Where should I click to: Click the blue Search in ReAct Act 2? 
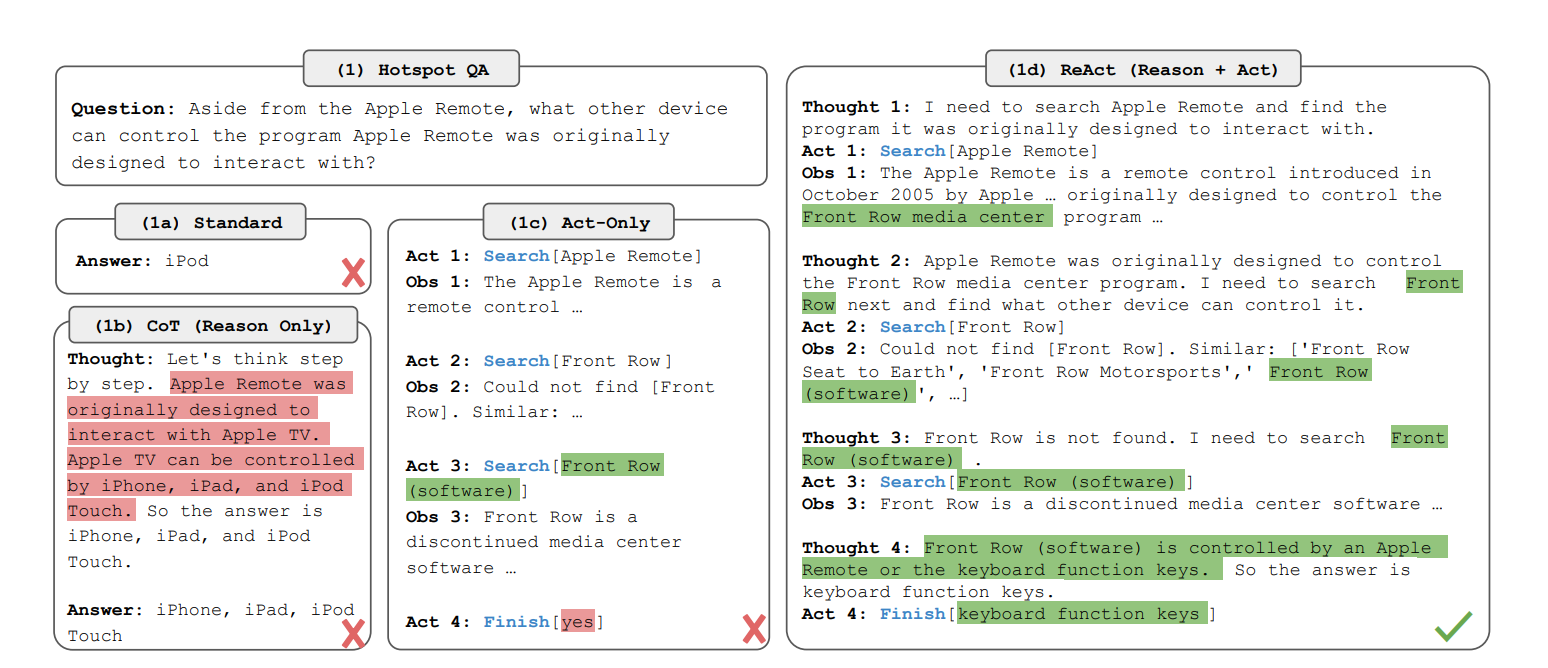[x=912, y=327]
